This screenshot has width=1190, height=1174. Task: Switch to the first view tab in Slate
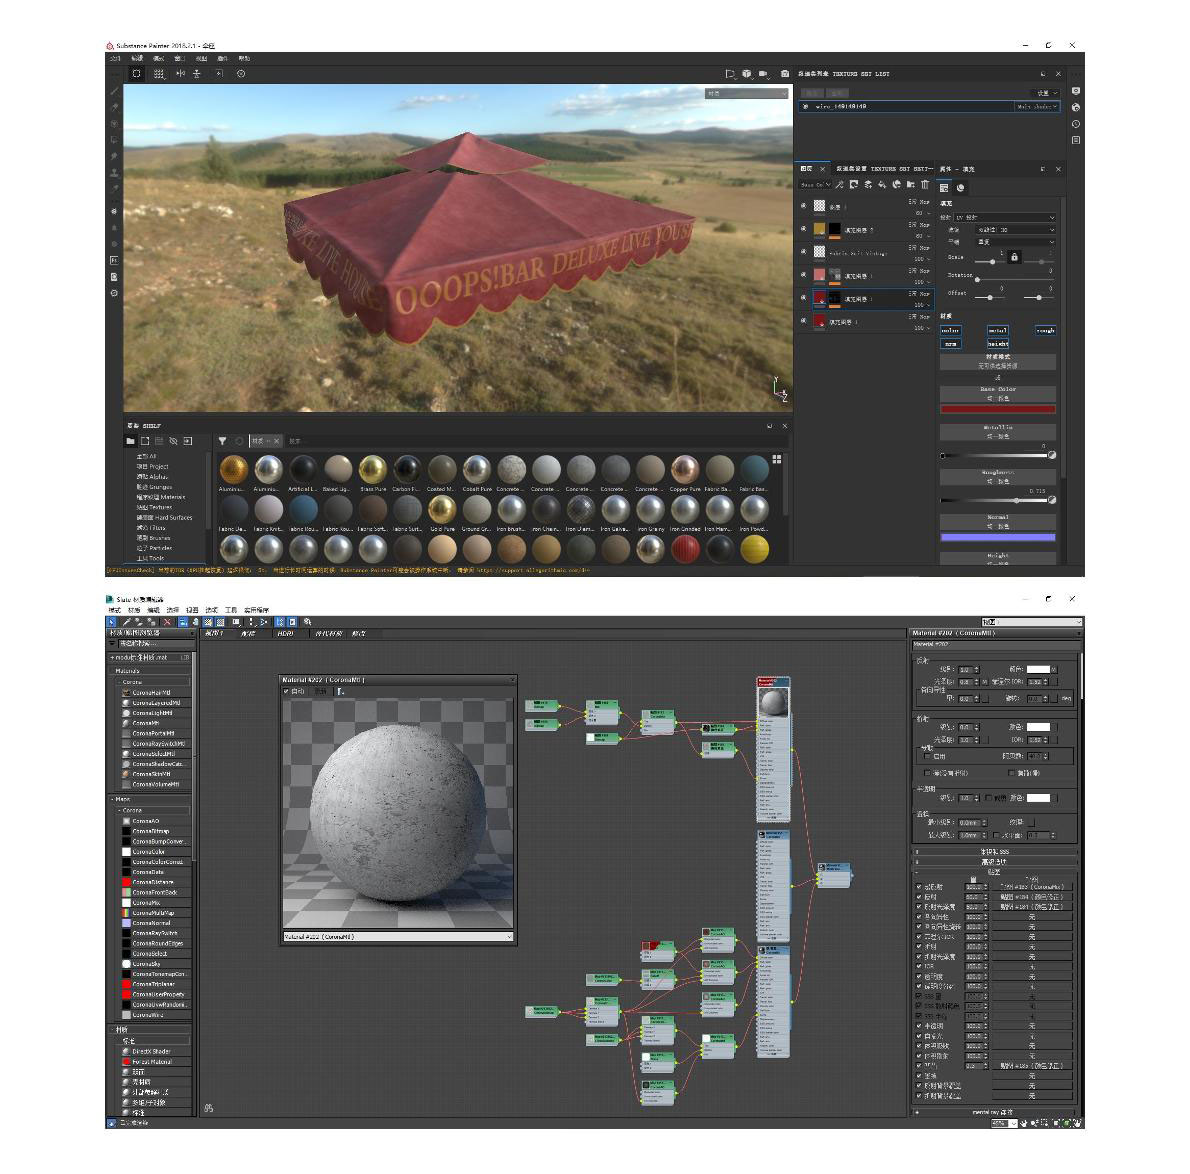coord(215,634)
